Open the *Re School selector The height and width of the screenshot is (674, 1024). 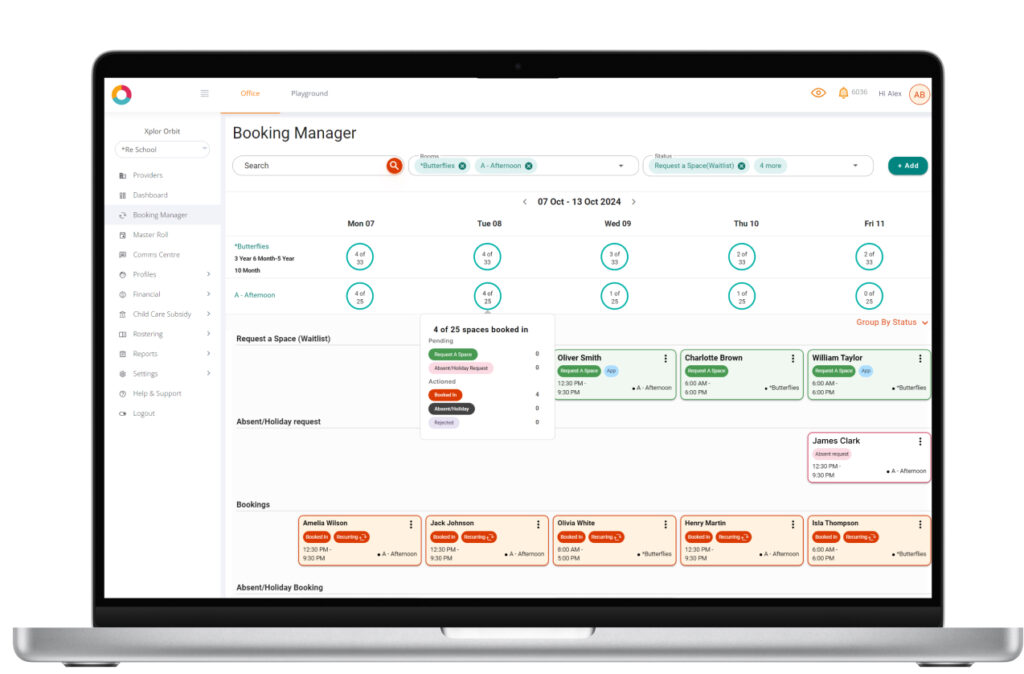(162, 150)
